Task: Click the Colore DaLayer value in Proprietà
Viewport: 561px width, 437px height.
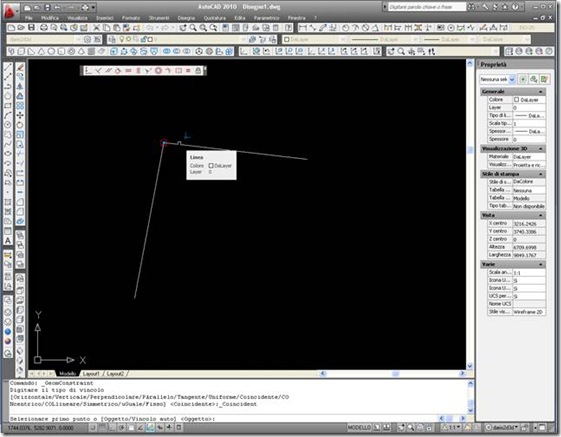Action: pyautogui.click(x=529, y=99)
